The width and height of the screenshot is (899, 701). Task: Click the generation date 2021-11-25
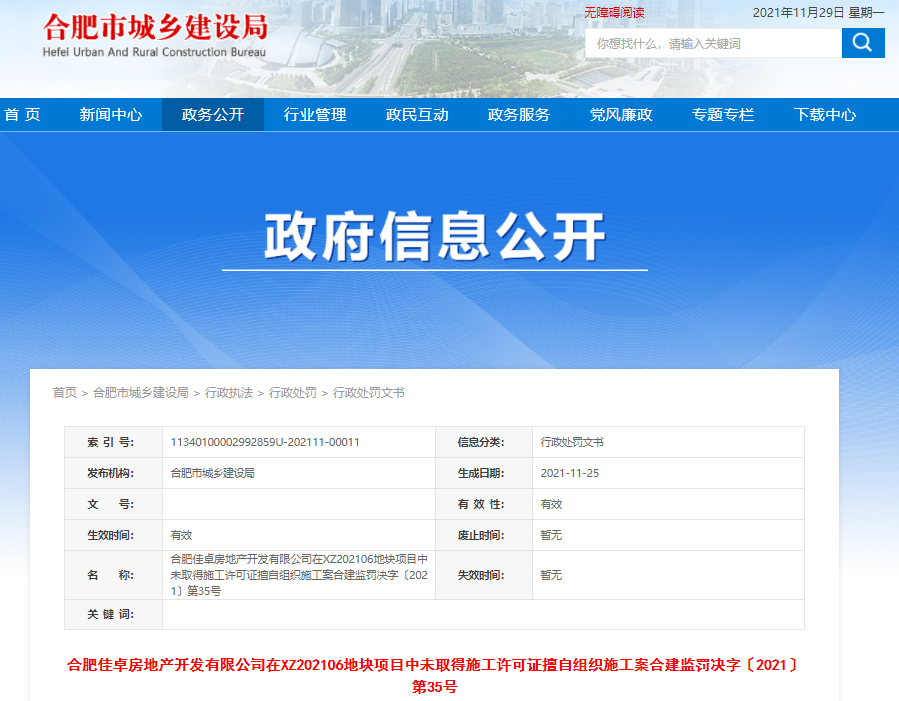569,473
